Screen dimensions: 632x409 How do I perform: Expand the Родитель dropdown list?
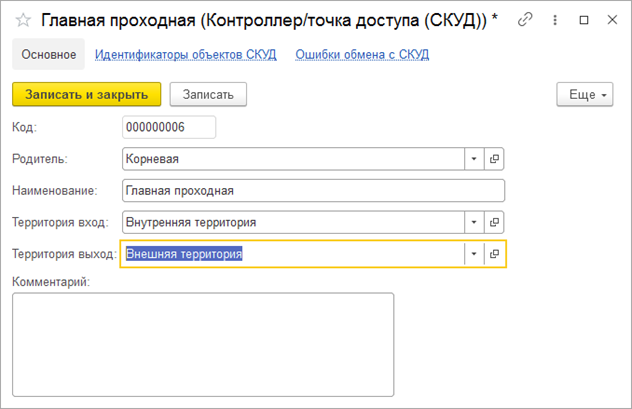pyautogui.click(x=473, y=159)
